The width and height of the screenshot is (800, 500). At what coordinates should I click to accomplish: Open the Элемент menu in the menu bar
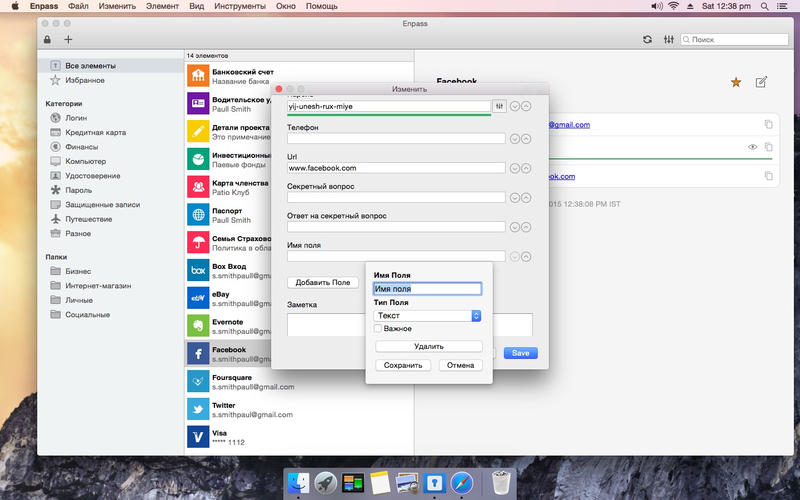162,7
